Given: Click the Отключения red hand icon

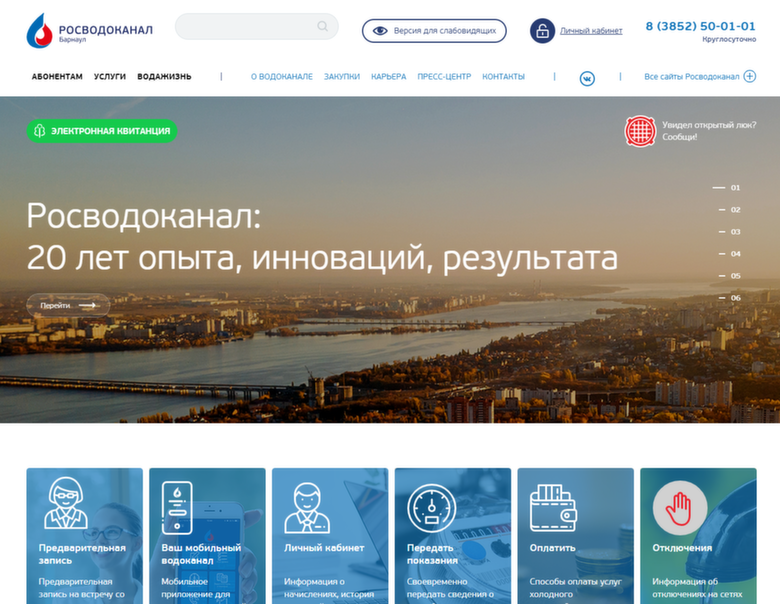Looking at the screenshot, I should (x=680, y=508).
